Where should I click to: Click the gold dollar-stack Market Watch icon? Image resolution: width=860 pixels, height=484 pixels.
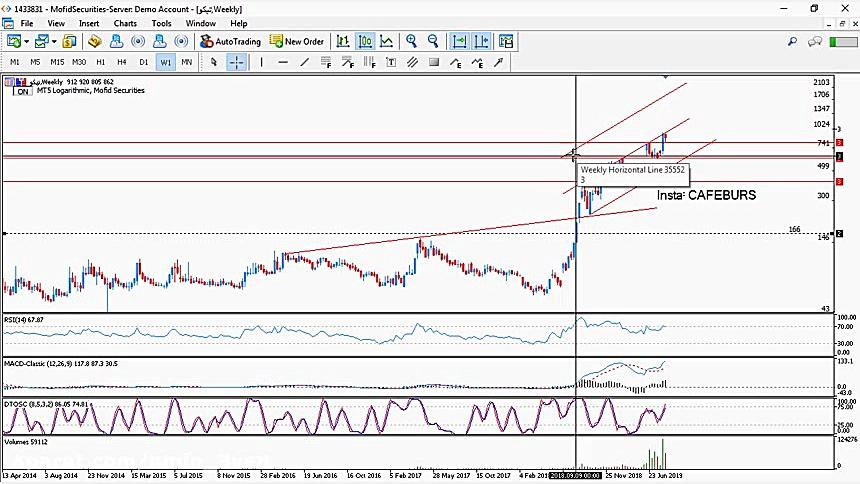click(69, 41)
